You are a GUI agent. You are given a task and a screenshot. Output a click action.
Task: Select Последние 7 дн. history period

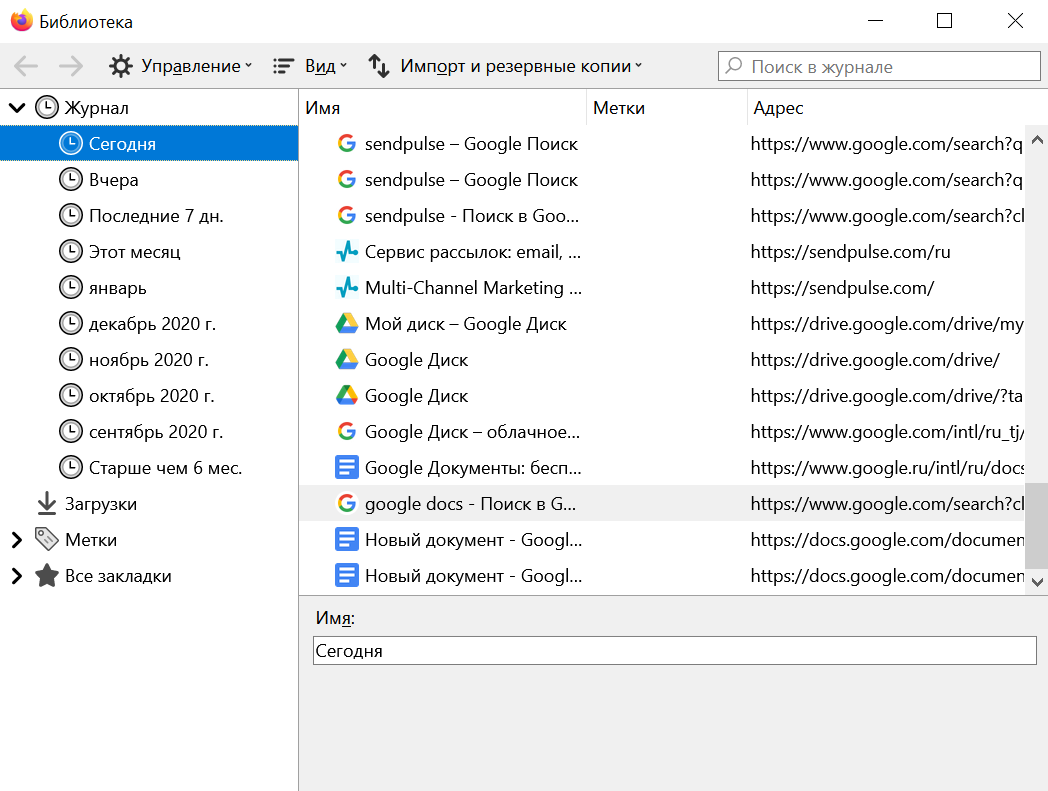coord(156,216)
